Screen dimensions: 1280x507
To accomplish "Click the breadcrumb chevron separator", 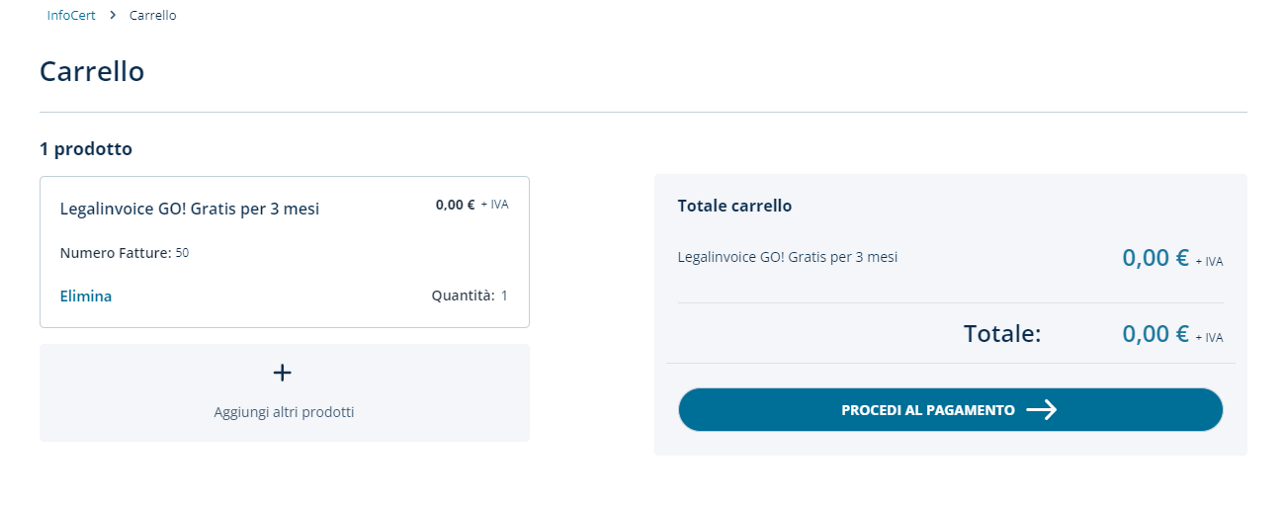I will [x=113, y=15].
